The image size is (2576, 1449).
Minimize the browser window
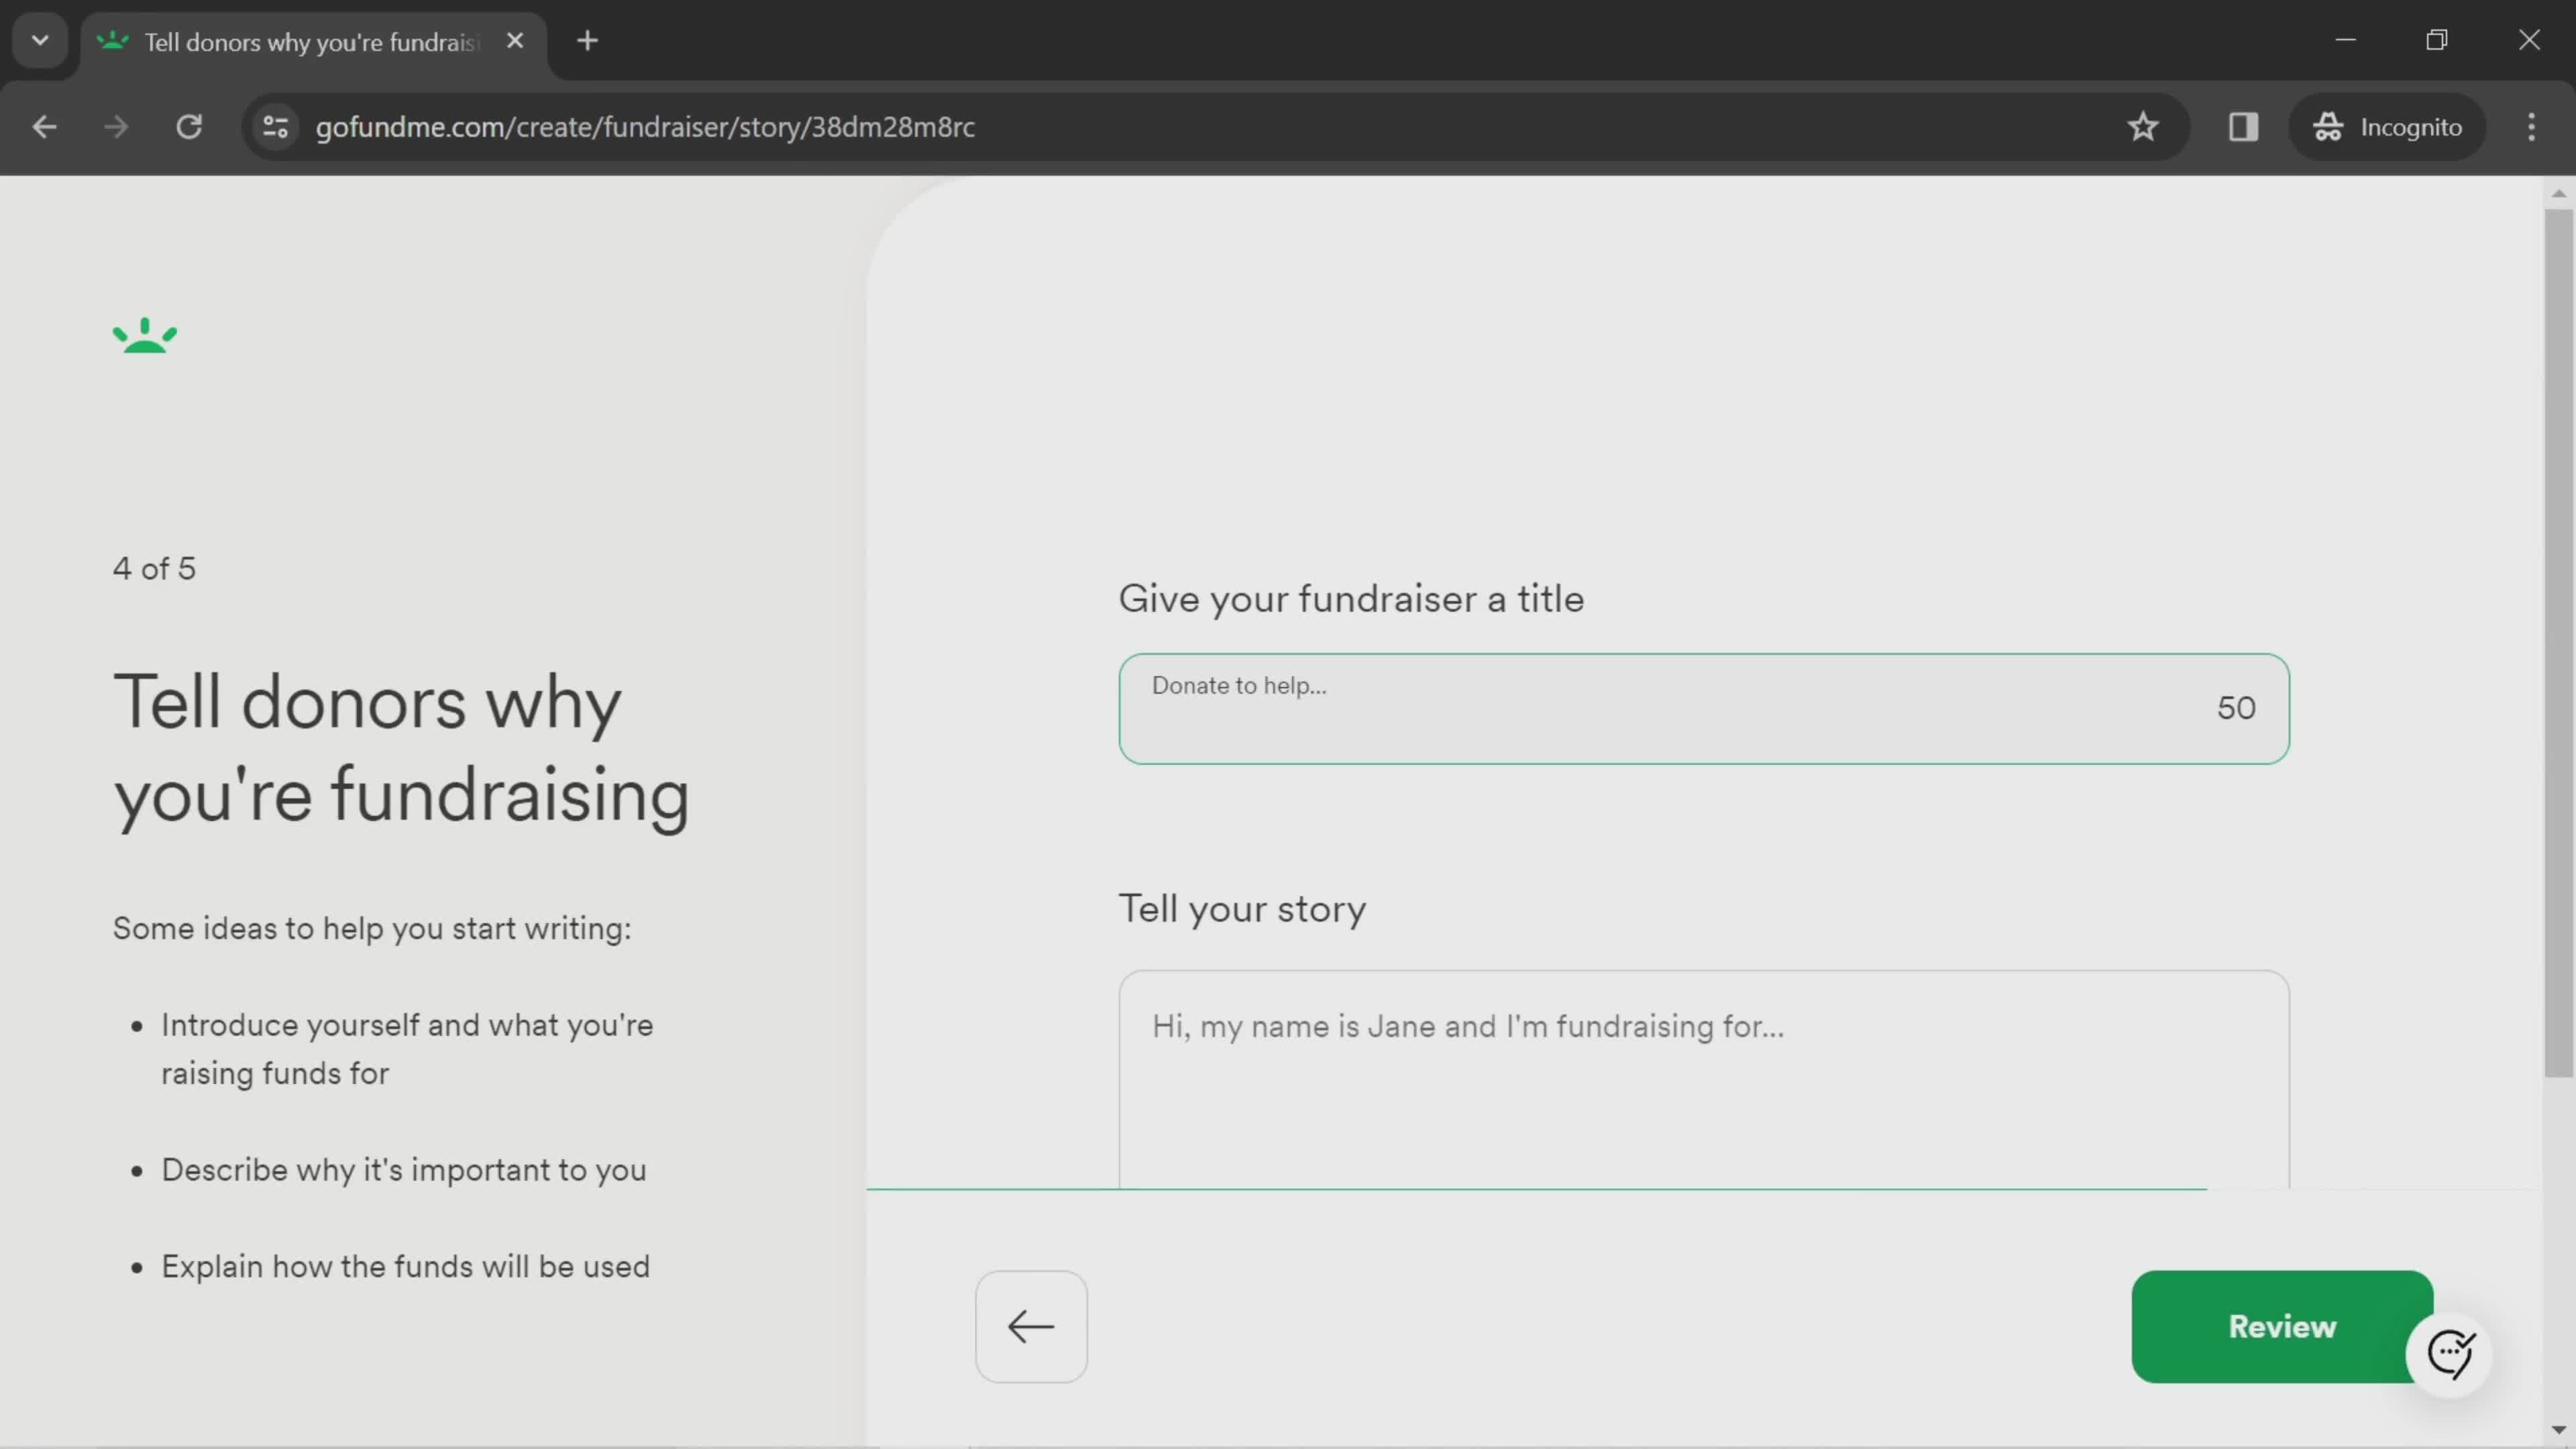(x=2345, y=40)
